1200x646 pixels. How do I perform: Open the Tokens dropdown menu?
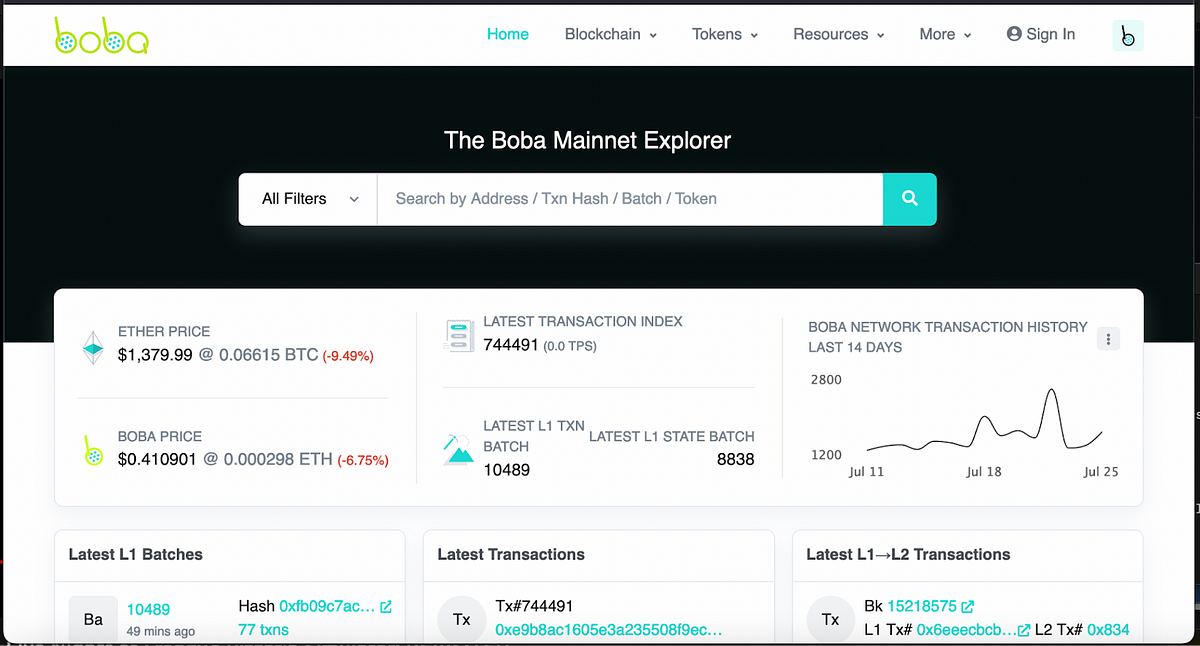tap(725, 34)
